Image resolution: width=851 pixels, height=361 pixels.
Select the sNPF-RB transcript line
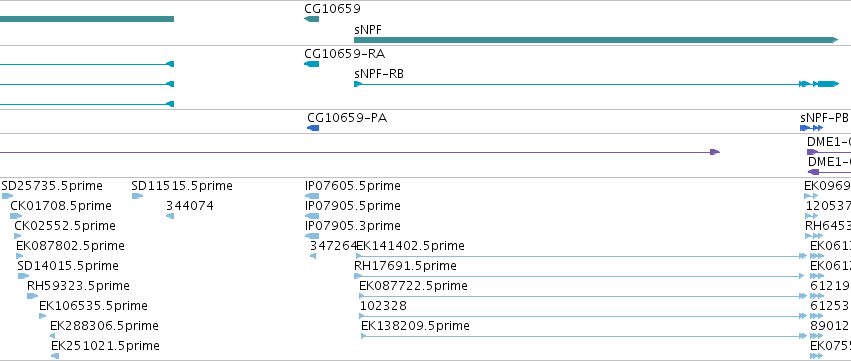coord(596,84)
